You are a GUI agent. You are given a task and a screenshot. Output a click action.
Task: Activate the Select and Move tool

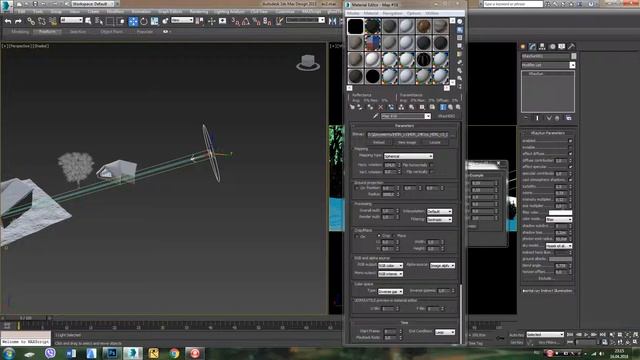point(133,21)
